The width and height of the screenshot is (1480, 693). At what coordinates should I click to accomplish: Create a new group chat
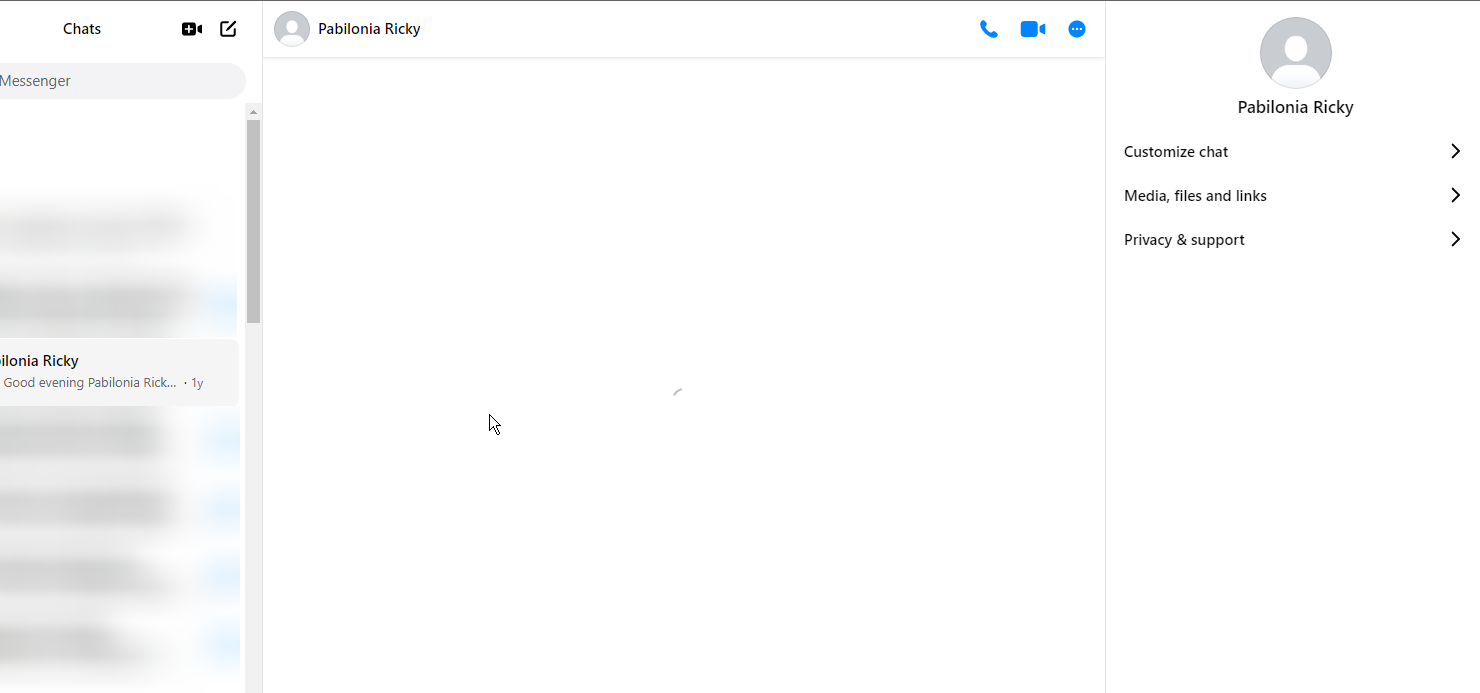pyautogui.click(x=191, y=29)
